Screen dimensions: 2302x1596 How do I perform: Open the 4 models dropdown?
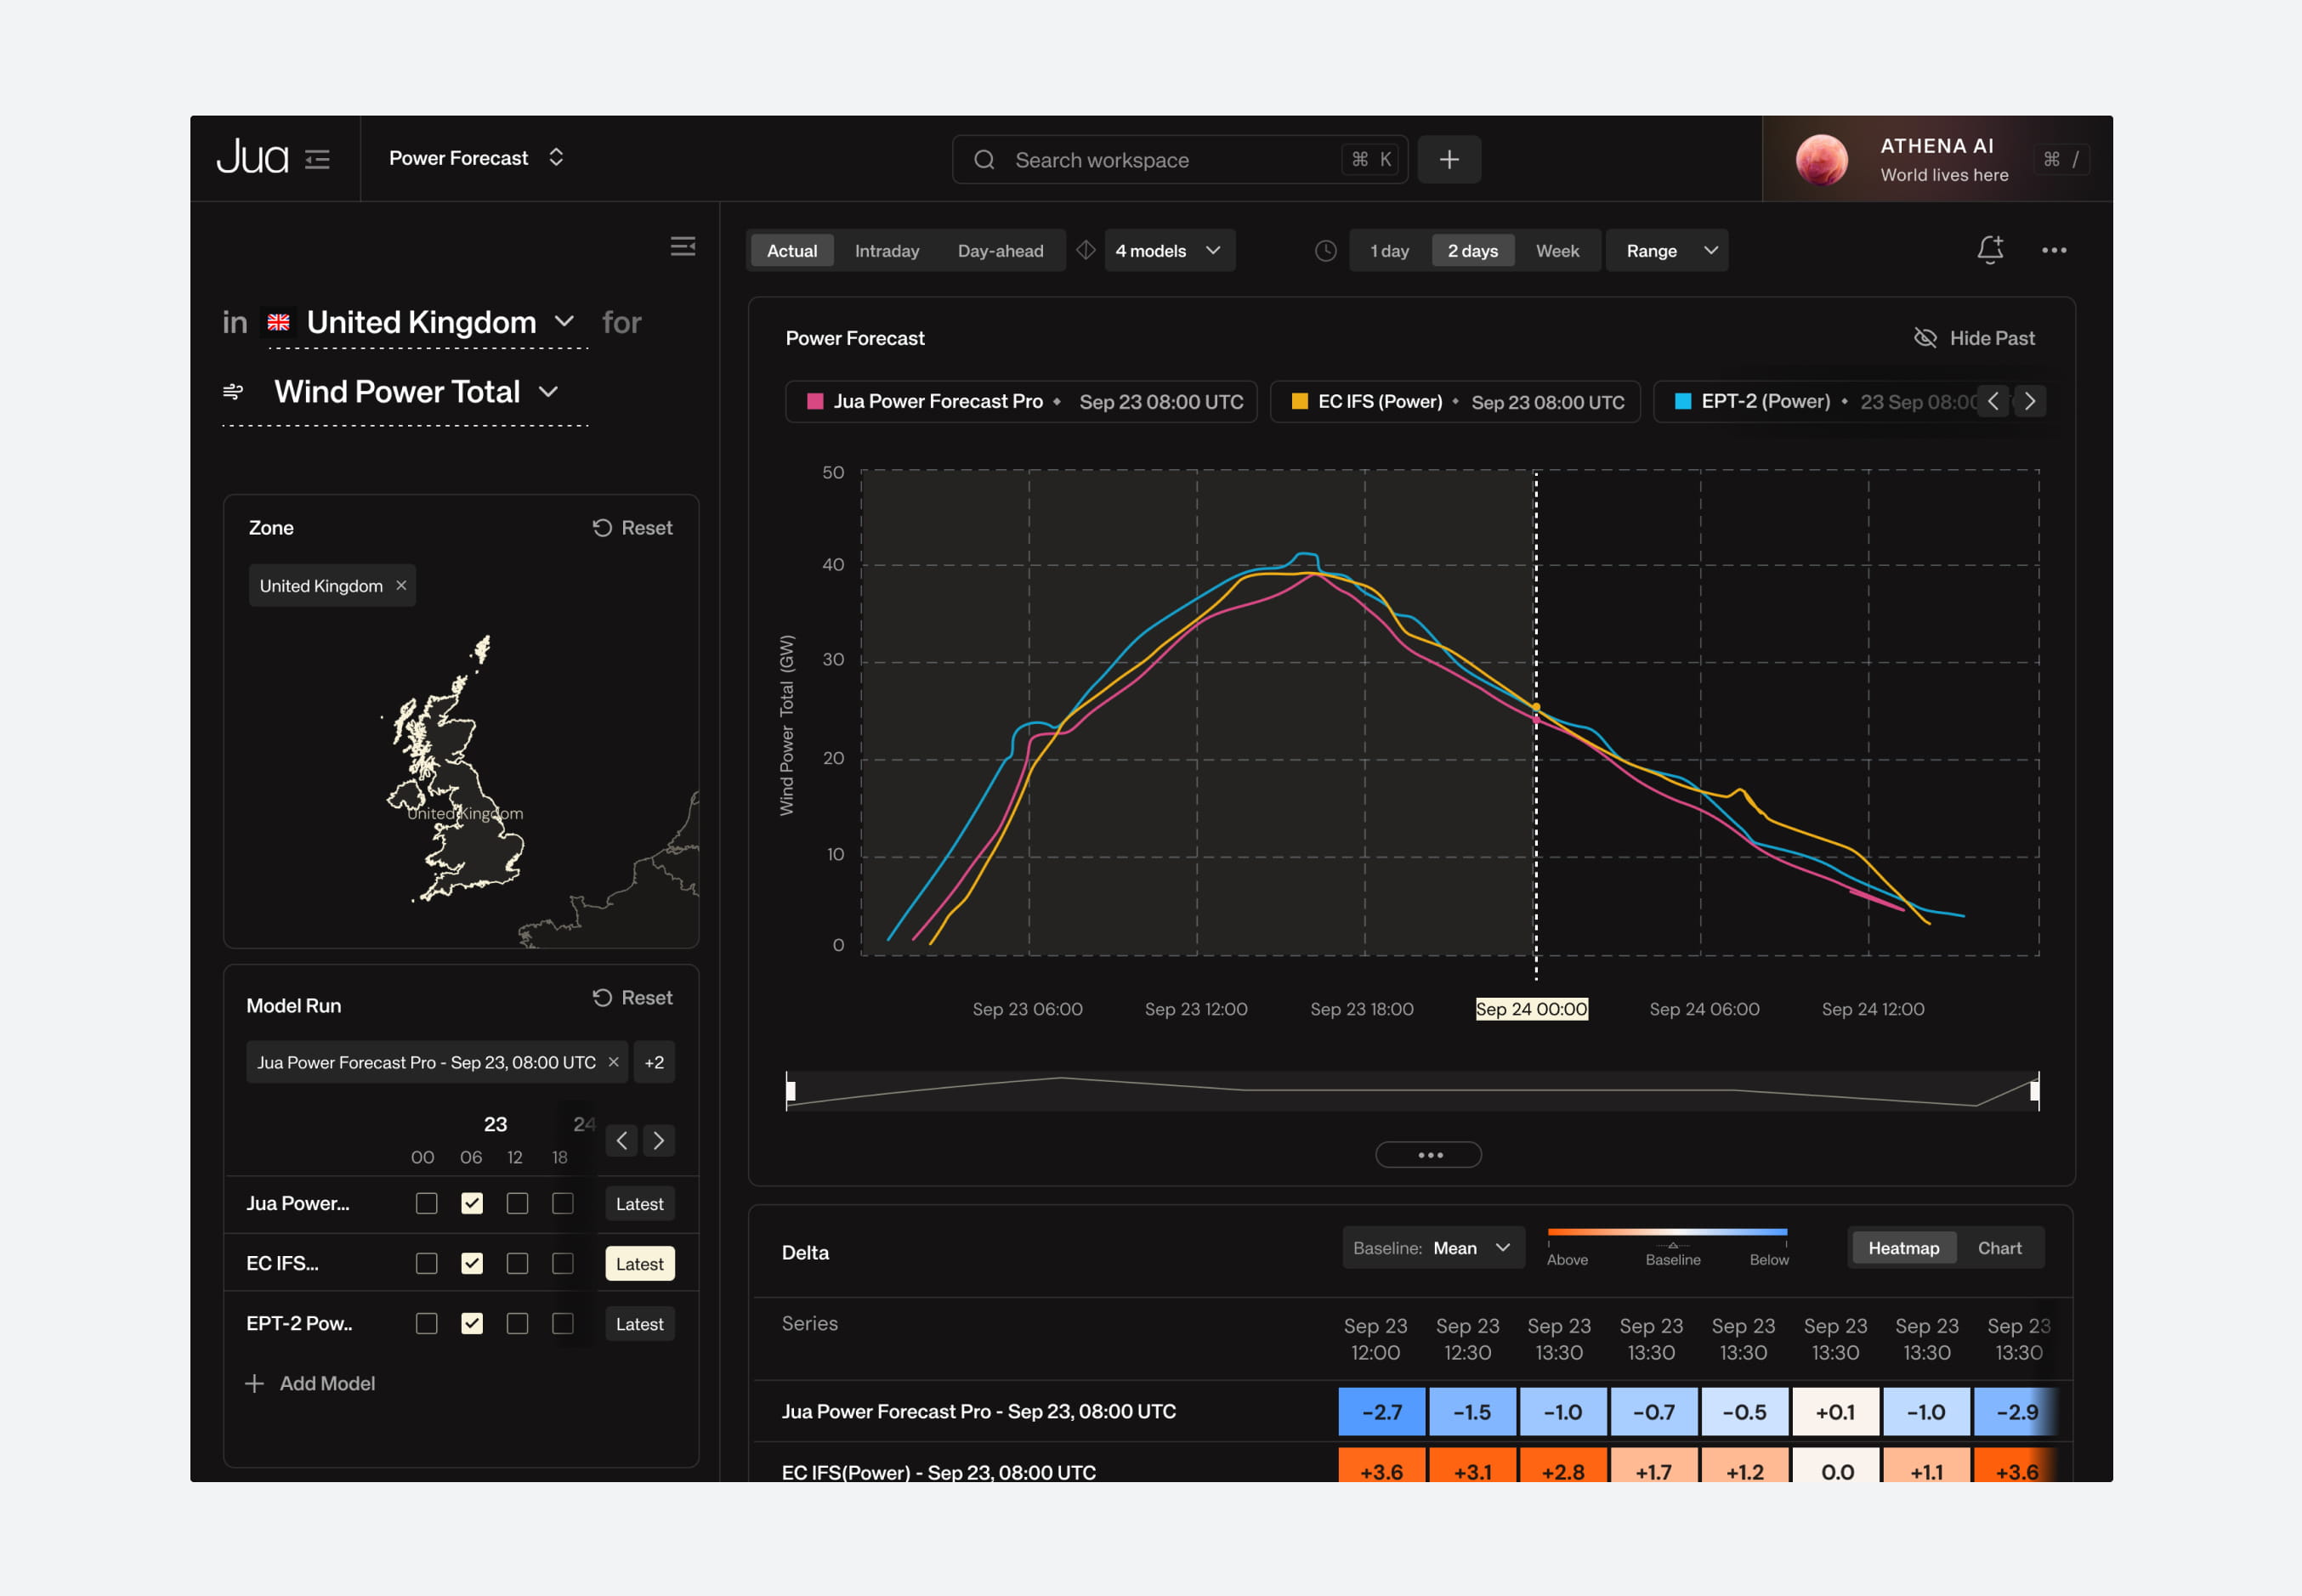[x=1169, y=251]
